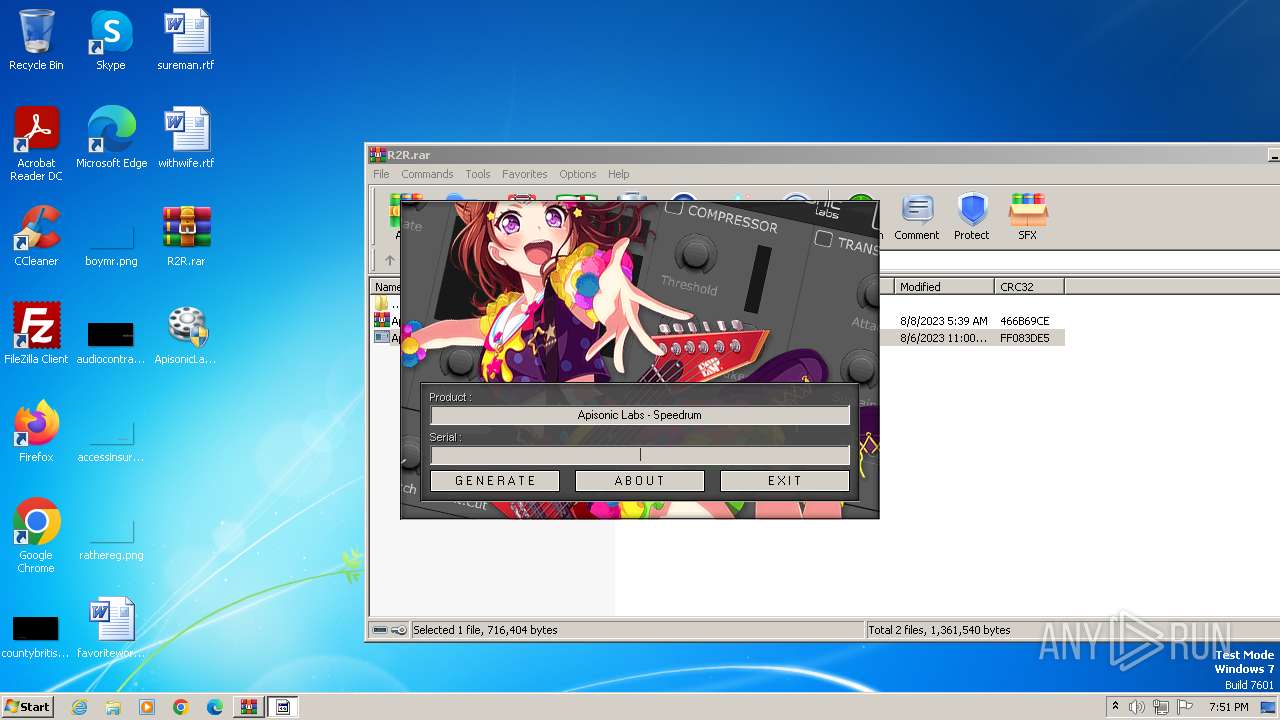Open WinRAR Commands menu
Image resolution: width=1280 pixels, height=720 pixels.
coord(427,174)
